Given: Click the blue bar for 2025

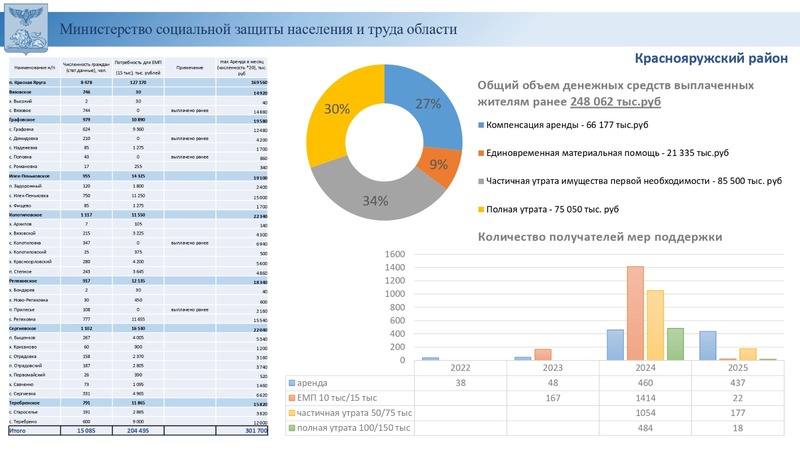Looking at the screenshot, I should (x=708, y=345).
